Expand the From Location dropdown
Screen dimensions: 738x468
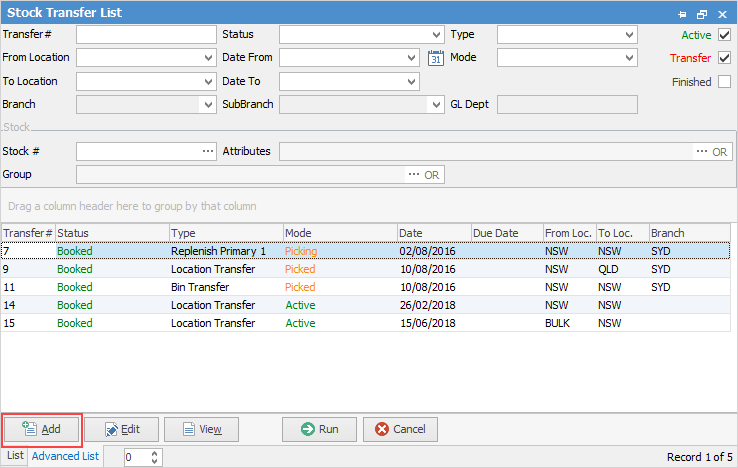(209, 58)
